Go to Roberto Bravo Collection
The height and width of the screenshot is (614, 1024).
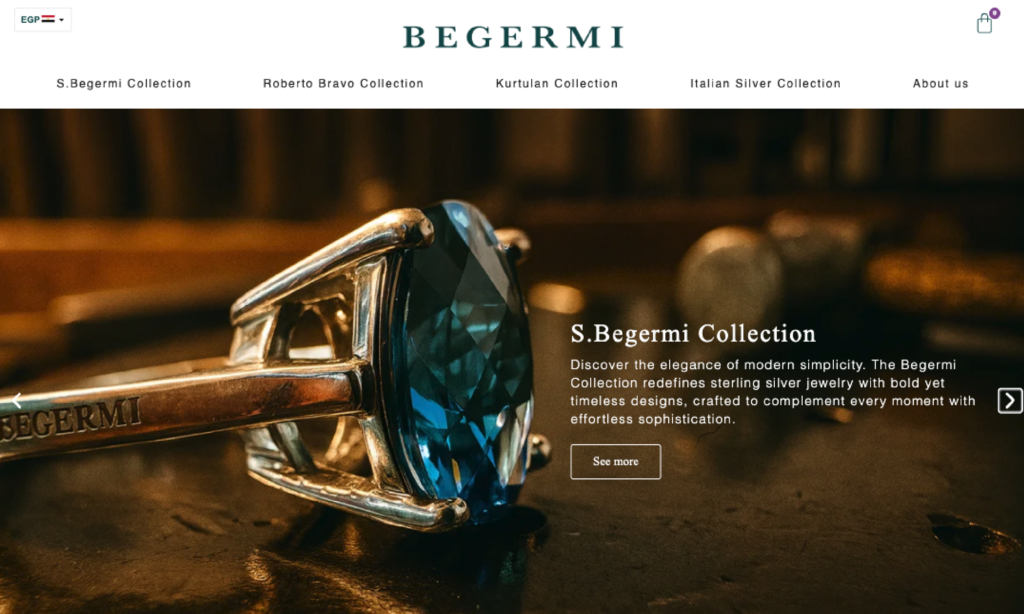[343, 84]
